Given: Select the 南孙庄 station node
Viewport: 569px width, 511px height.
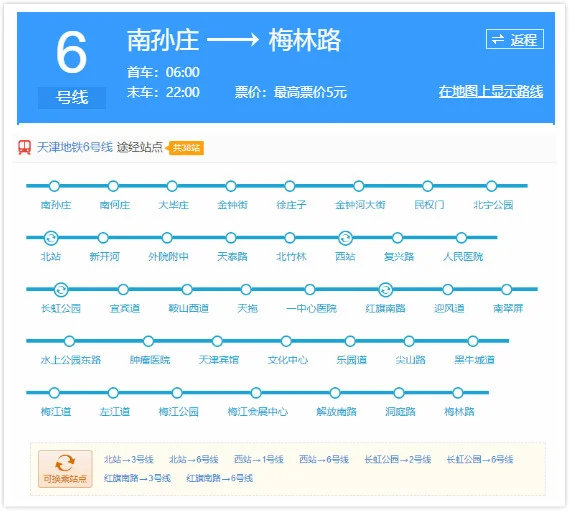Looking at the screenshot, I should click(54, 186).
